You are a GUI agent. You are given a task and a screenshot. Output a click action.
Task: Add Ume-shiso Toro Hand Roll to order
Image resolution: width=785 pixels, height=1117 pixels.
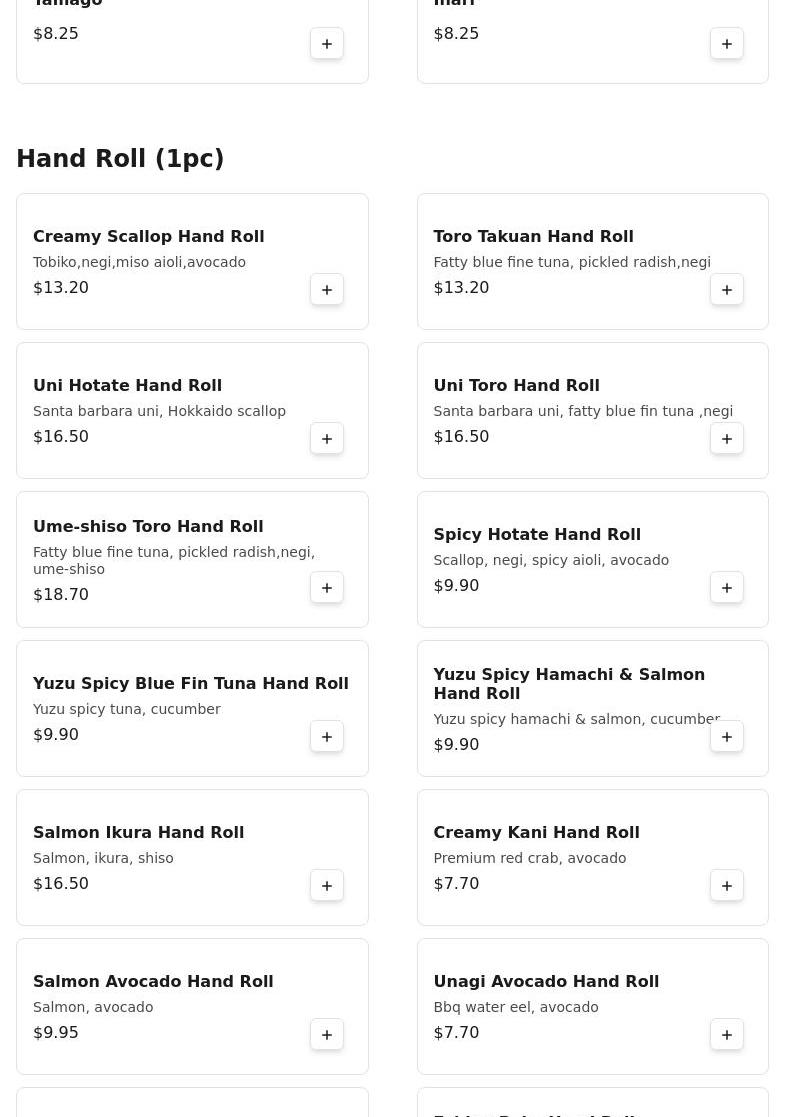327,588
